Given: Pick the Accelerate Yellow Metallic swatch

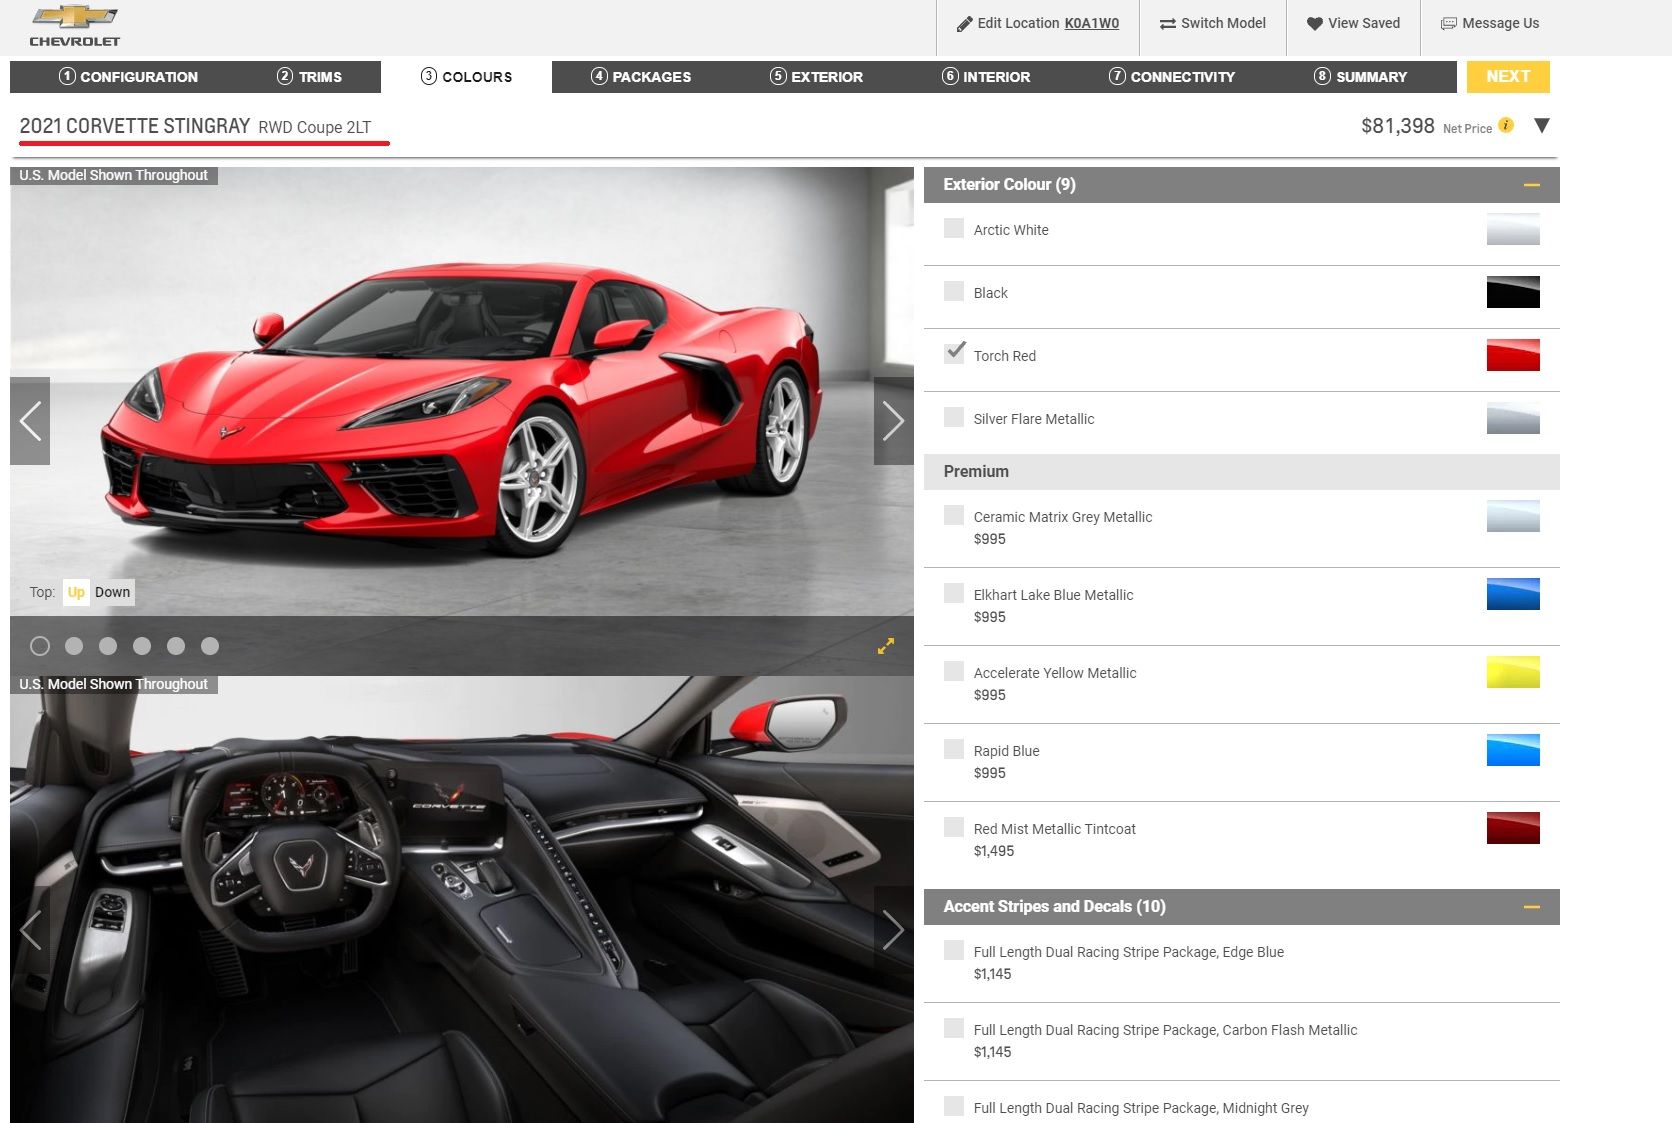Looking at the screenshot, I should [x=1512, y=672].
